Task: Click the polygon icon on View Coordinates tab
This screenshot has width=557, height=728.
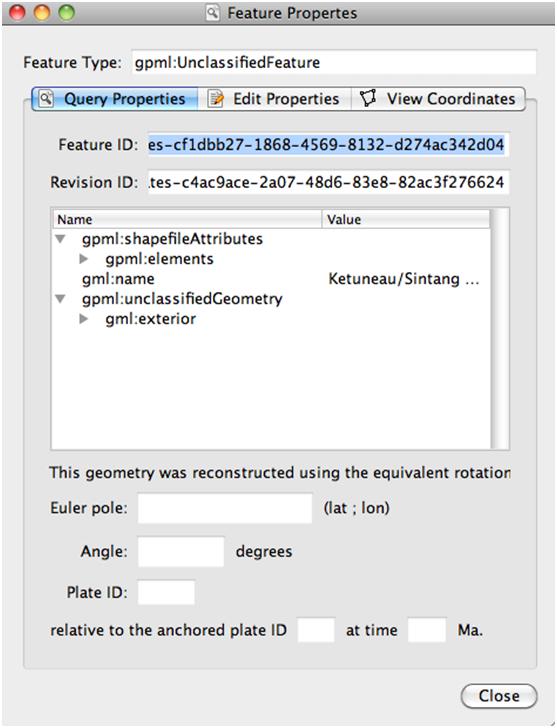Action: pos(368,98)
